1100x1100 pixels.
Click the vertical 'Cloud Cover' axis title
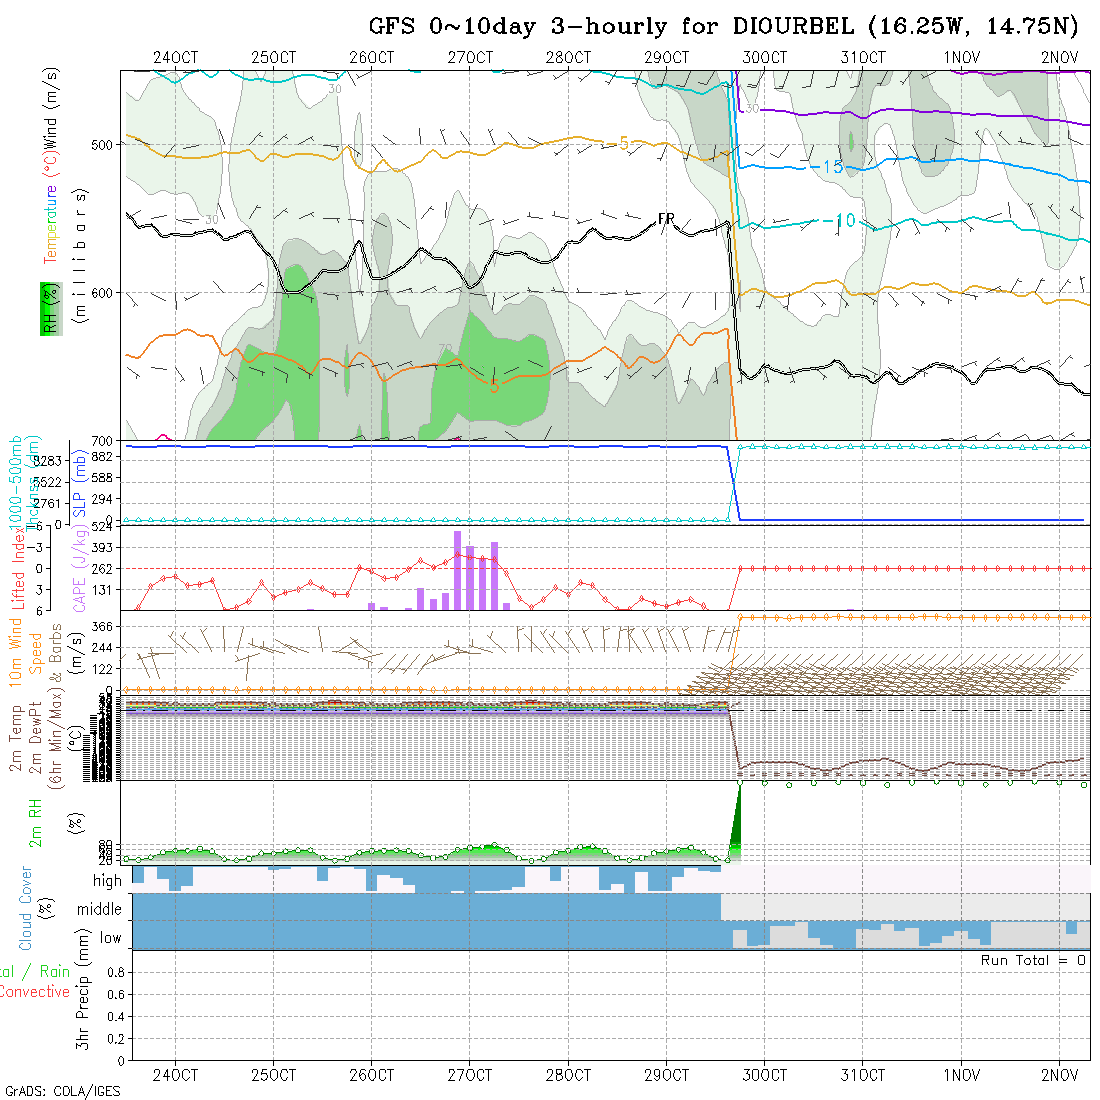click(x=26, y=908)
